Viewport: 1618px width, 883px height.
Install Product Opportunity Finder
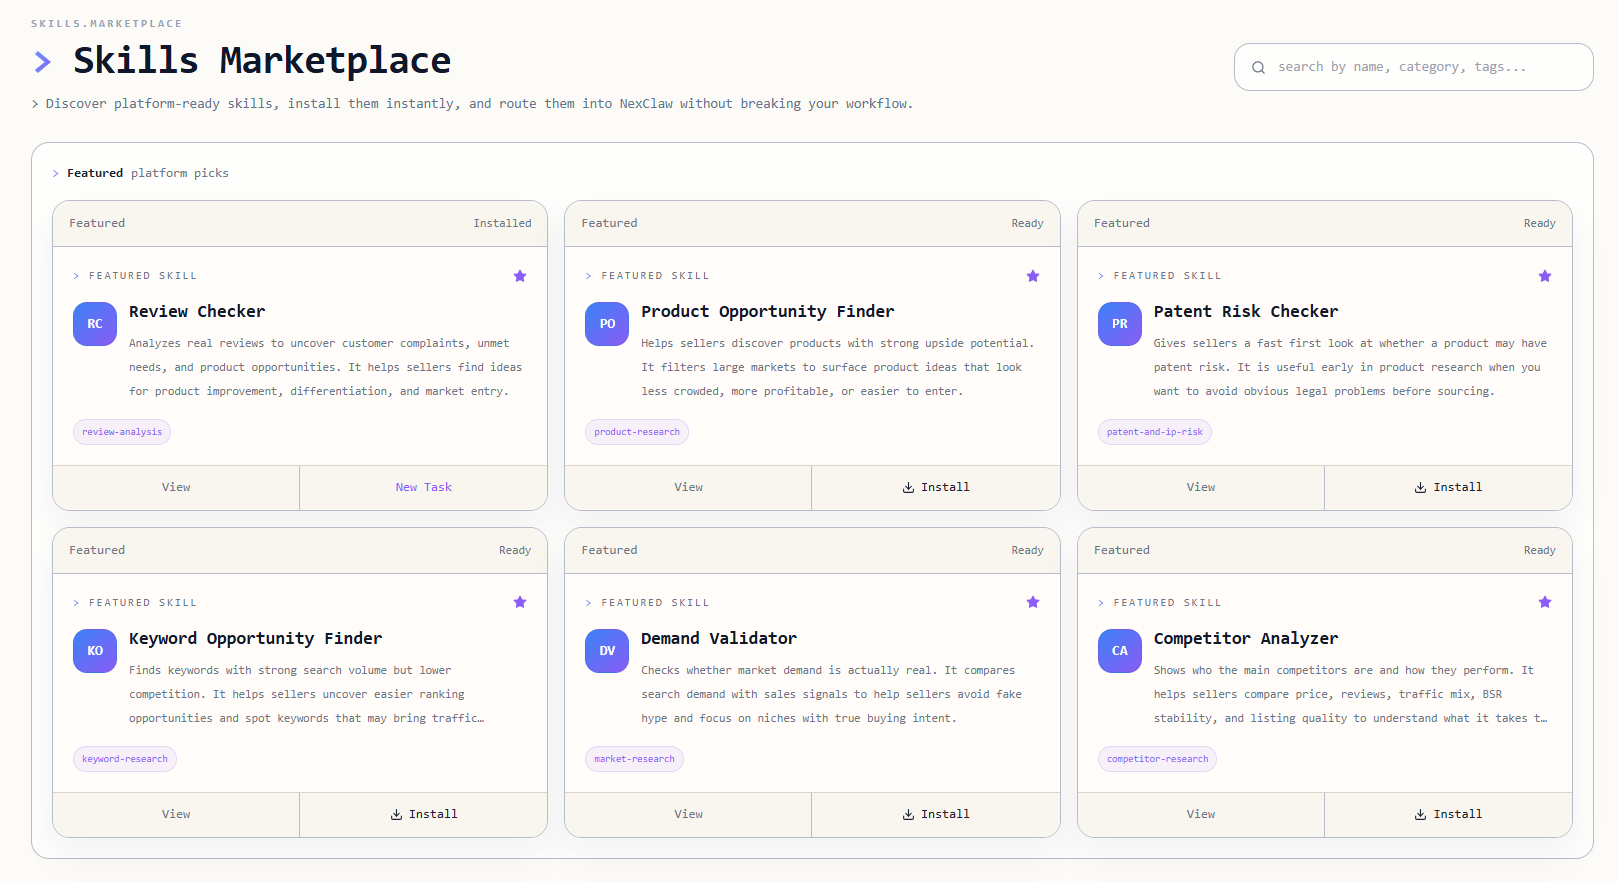pos(936,487)
